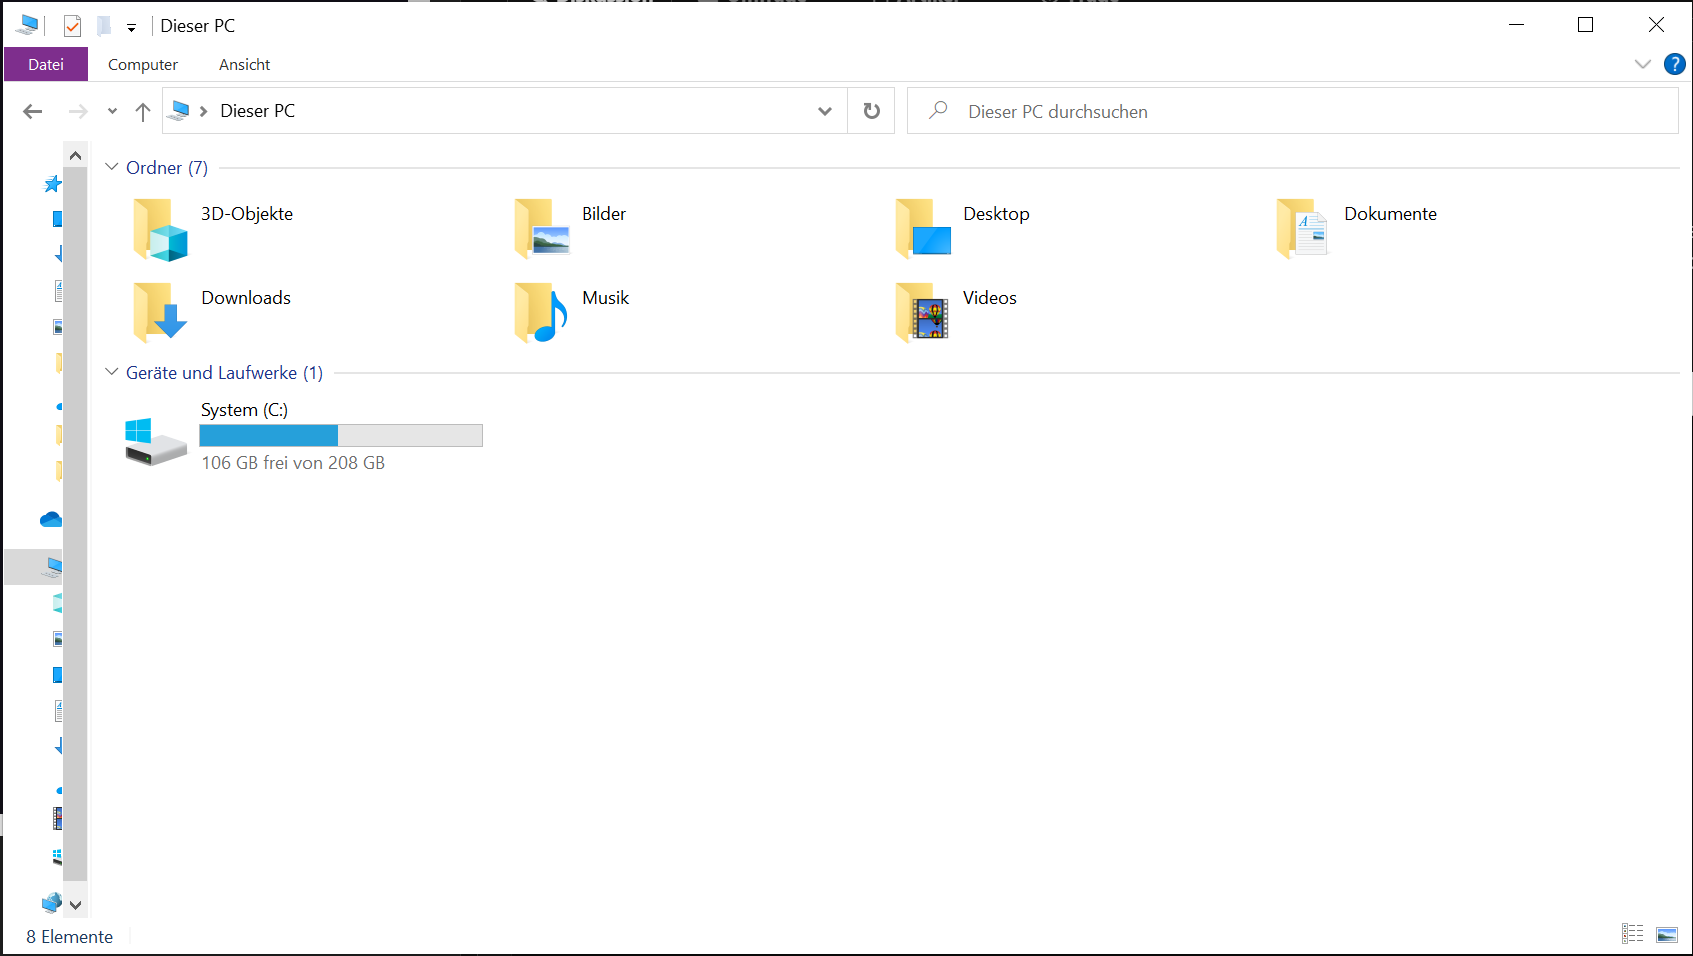
Task: Go up one level with the Up arrow
Action: click(x=143, y=111)
